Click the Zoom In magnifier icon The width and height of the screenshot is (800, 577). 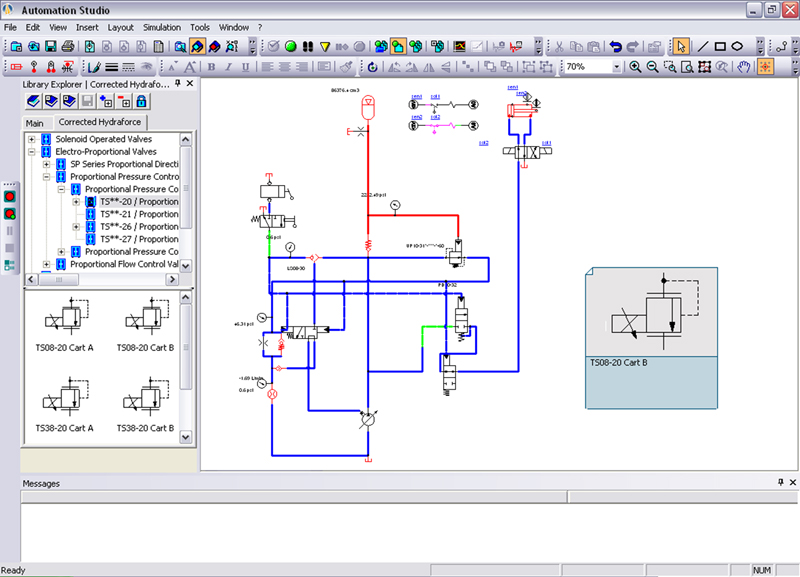(635, 64)
